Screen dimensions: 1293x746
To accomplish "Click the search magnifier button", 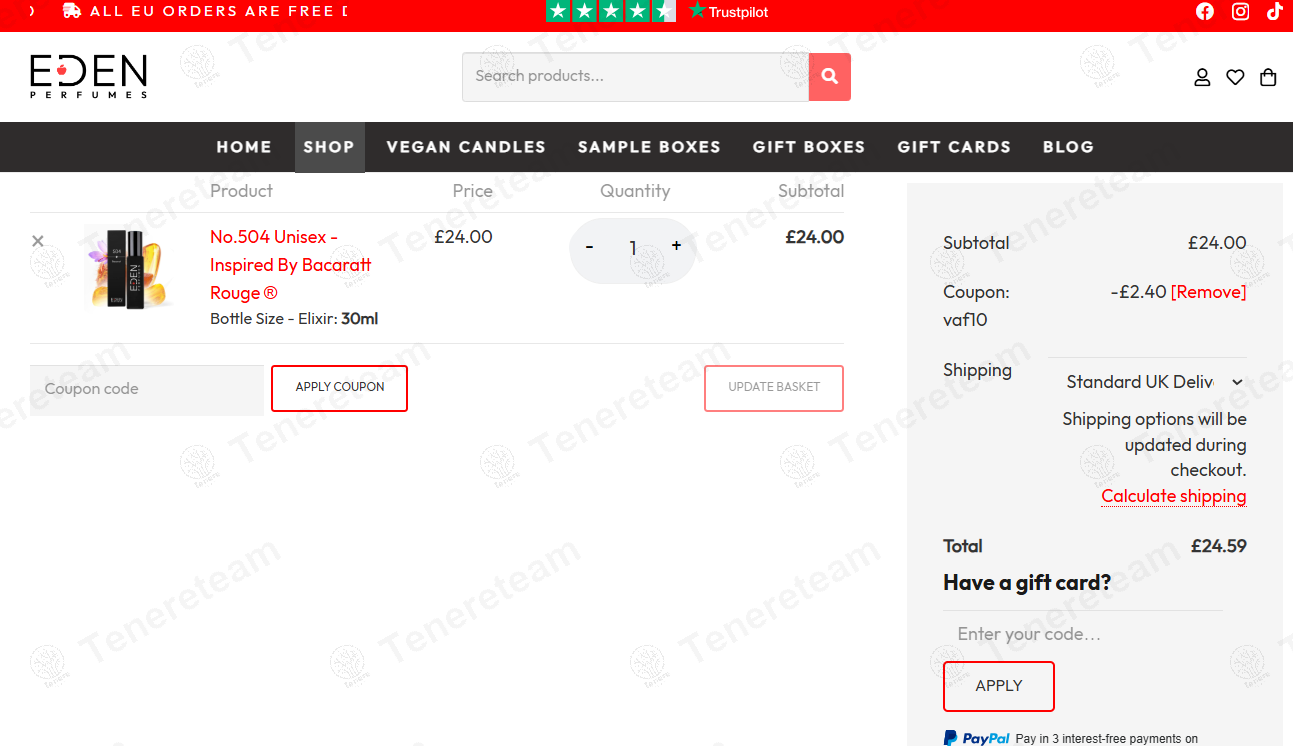I will 829,77.
